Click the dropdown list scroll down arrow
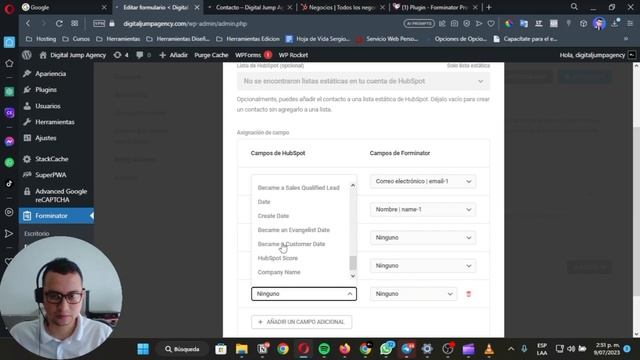This screenshot has width=640, height=360. coord(353,276)
